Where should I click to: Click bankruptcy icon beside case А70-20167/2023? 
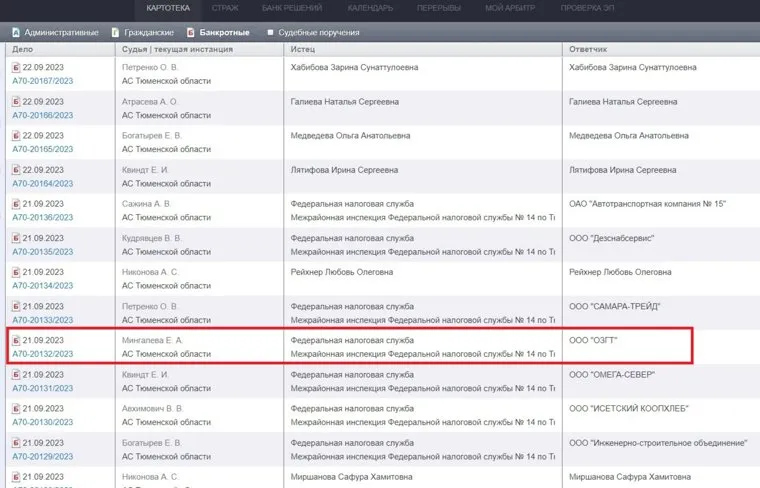(x=15, y=68)
